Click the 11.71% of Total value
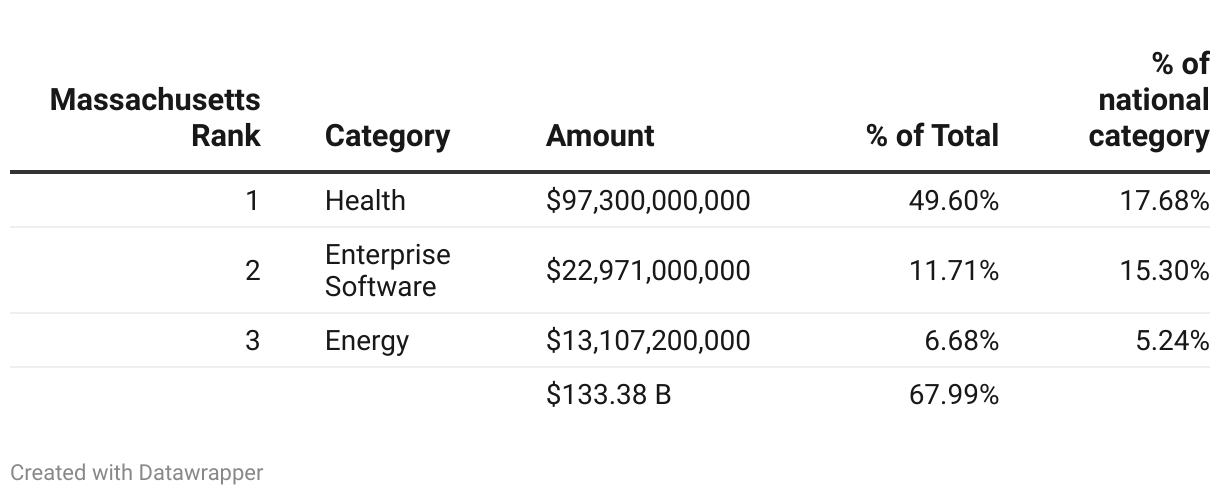The height and width of the screenshot is (496, 1220). (x=954, y=270)
